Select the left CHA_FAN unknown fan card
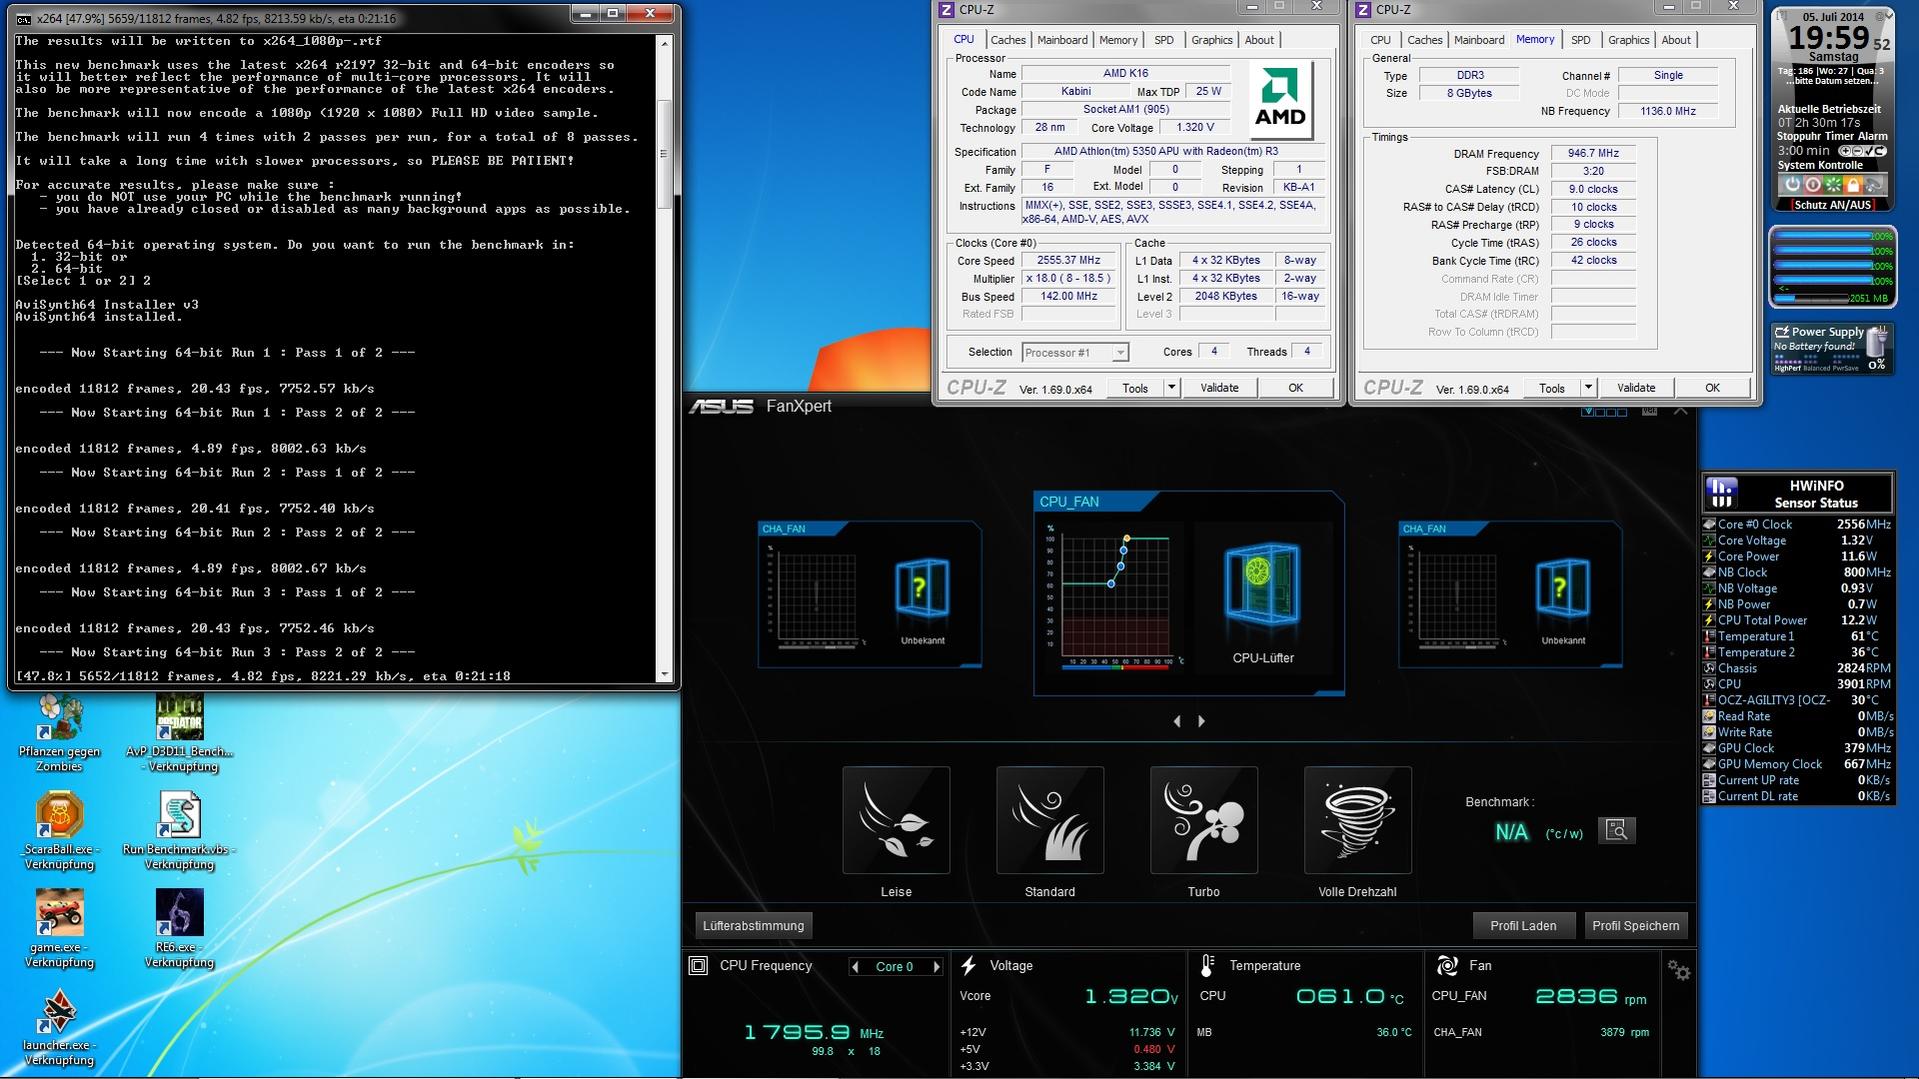The width and height of the screenshot is (1919, 1079). click(x=870, y=594)
